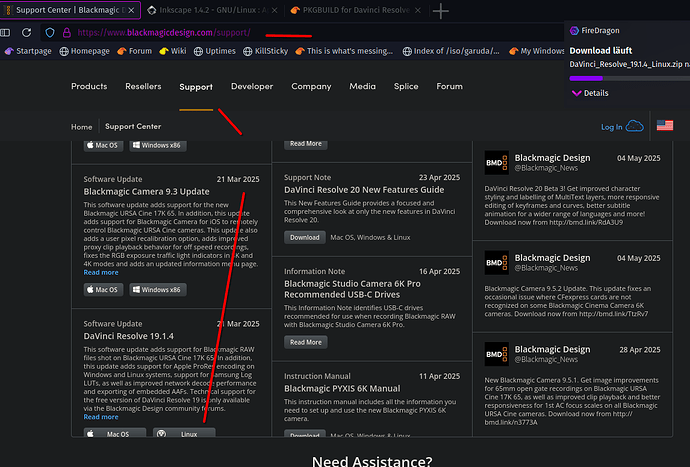Download DaVinci Resolve 19.1.4 for Linux
690x467 pixels.
coord(184,432)
